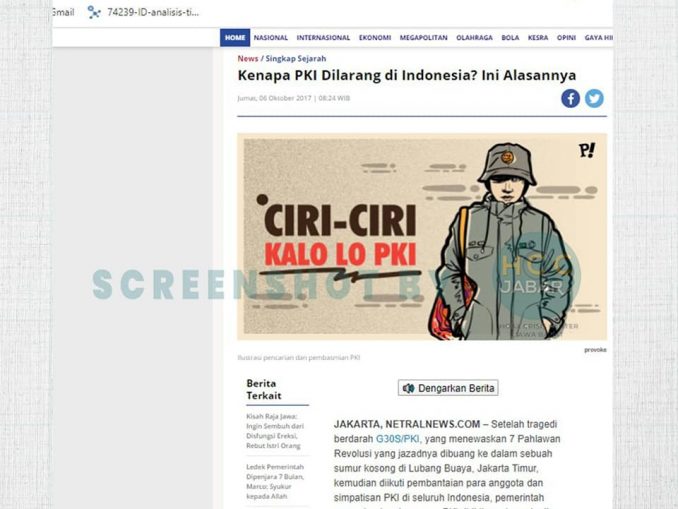The width and height of the screenshot is (678, 509).
Task: Open OPINI section
Action: point(566,38)
